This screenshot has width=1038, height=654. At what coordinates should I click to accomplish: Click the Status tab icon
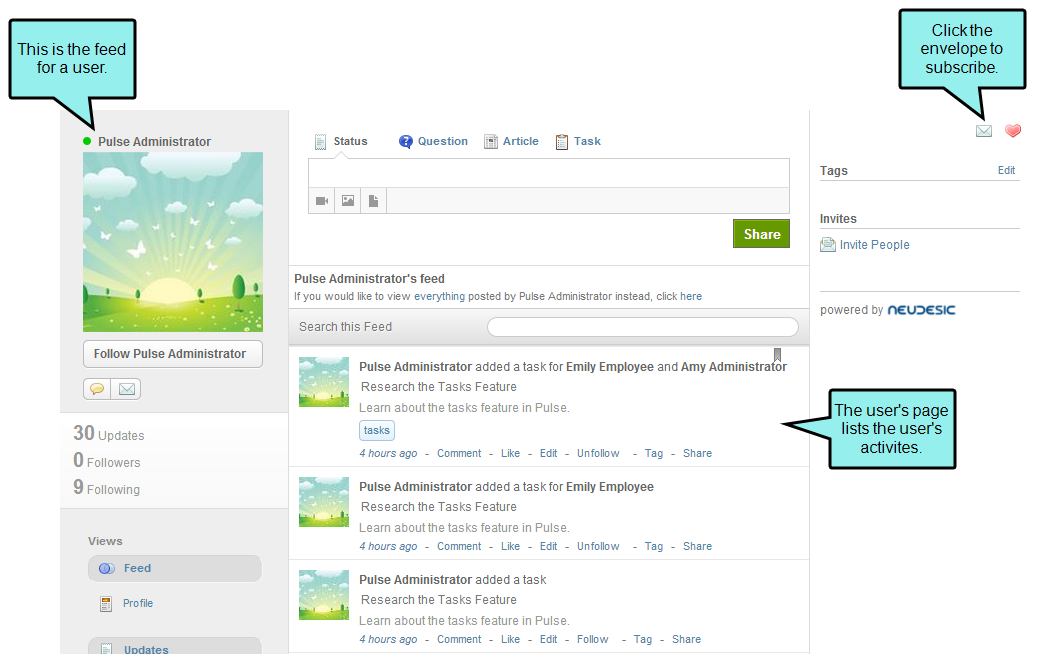click(320, 142)
